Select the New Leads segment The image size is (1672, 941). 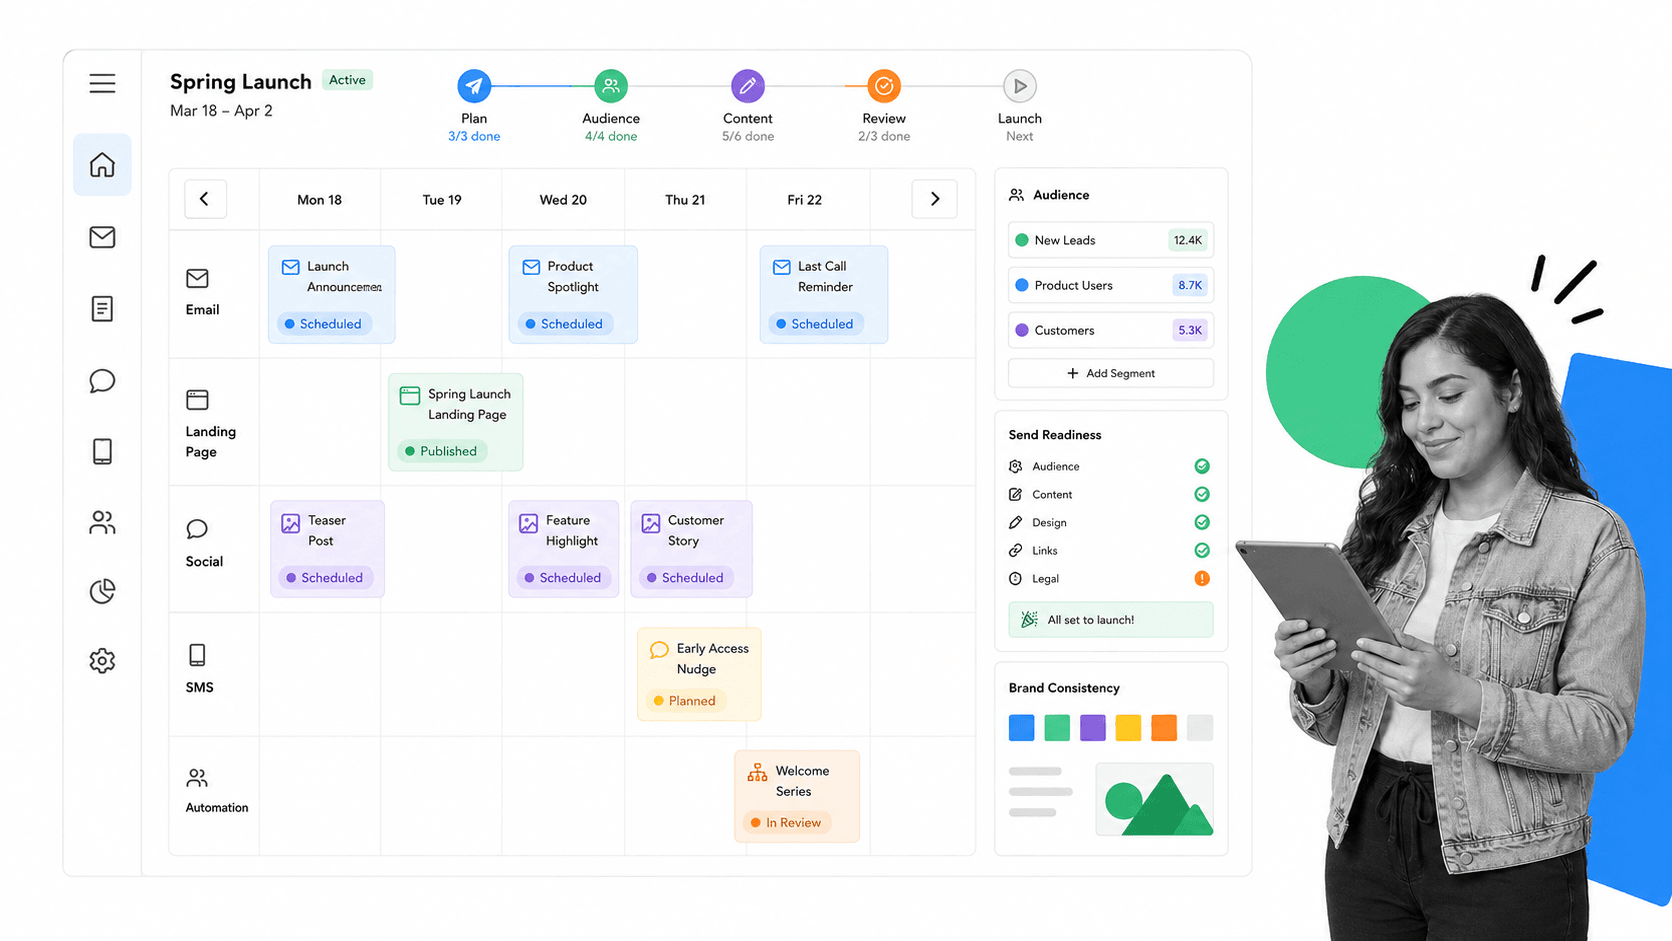tap(1111, 240)
